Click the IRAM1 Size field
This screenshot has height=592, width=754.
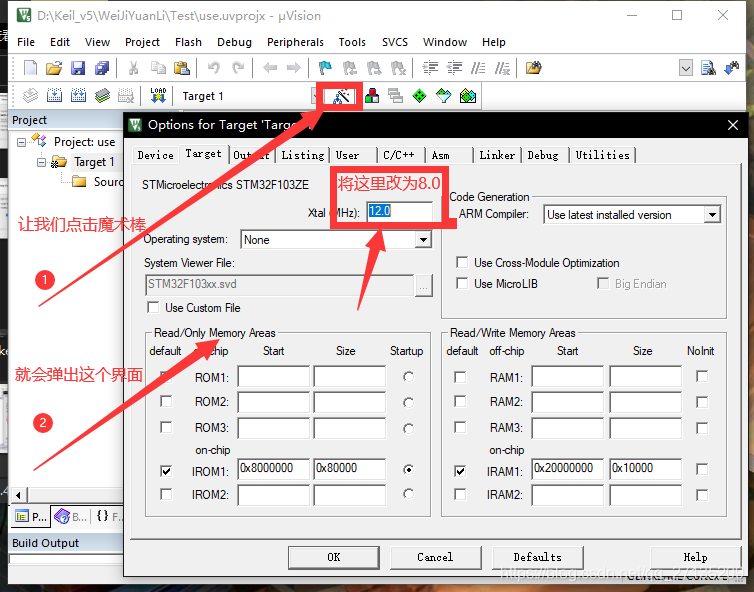tap(645, 468)
